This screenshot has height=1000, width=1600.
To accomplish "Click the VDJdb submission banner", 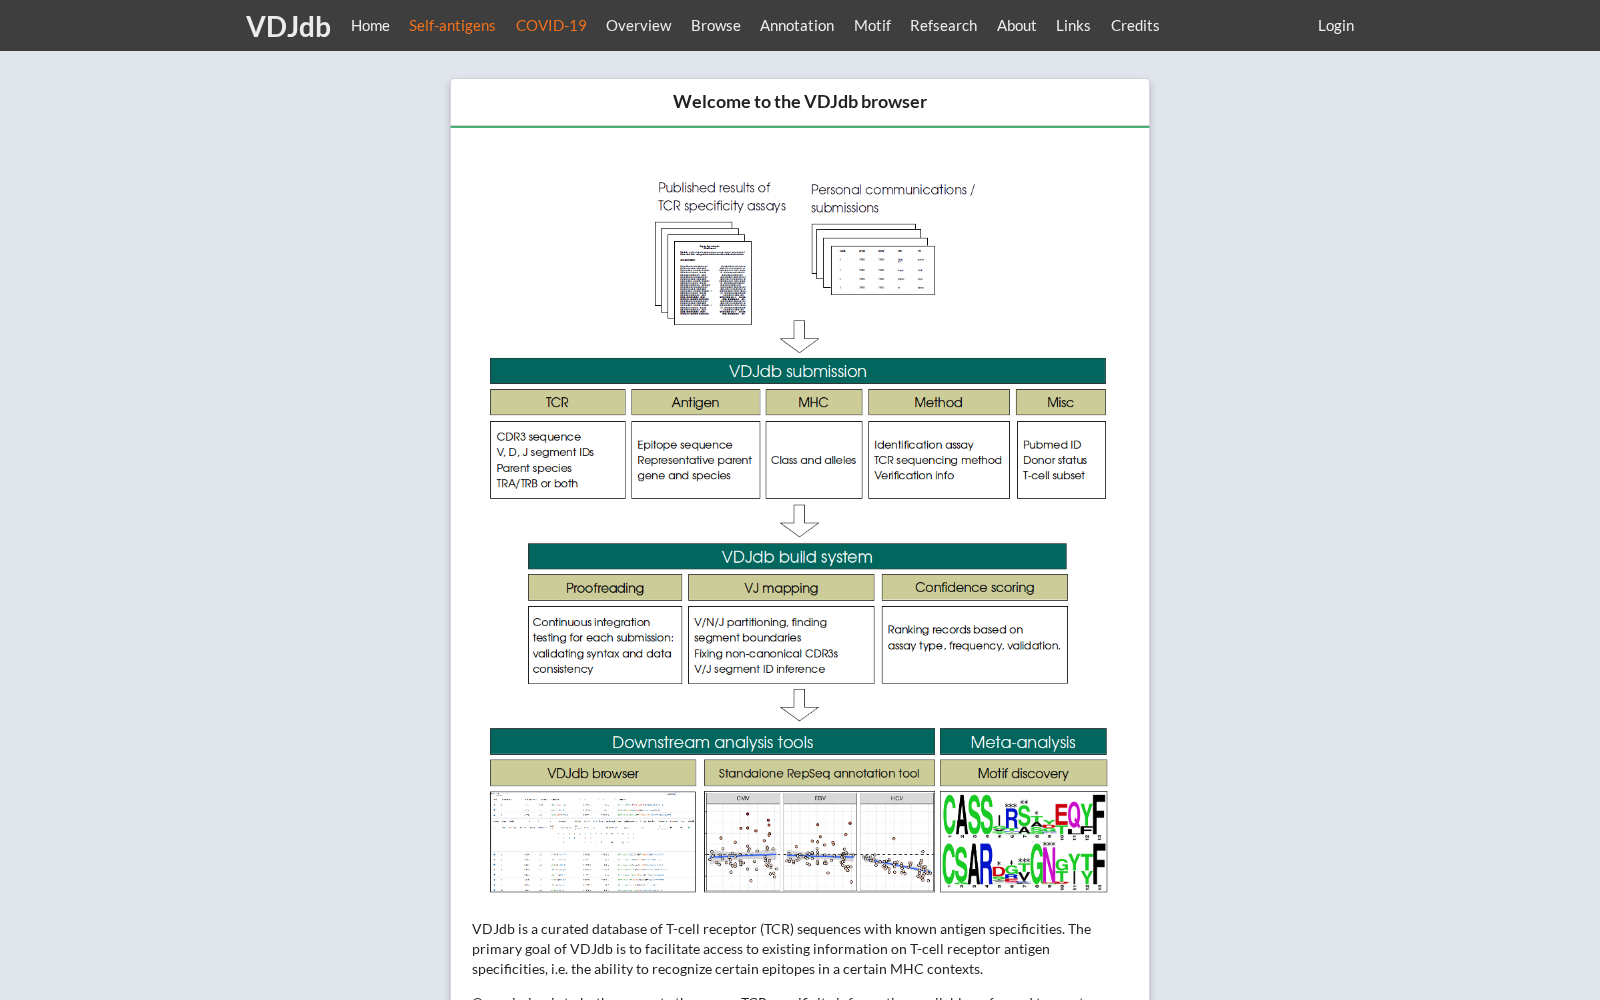I will tap(798, 371).
